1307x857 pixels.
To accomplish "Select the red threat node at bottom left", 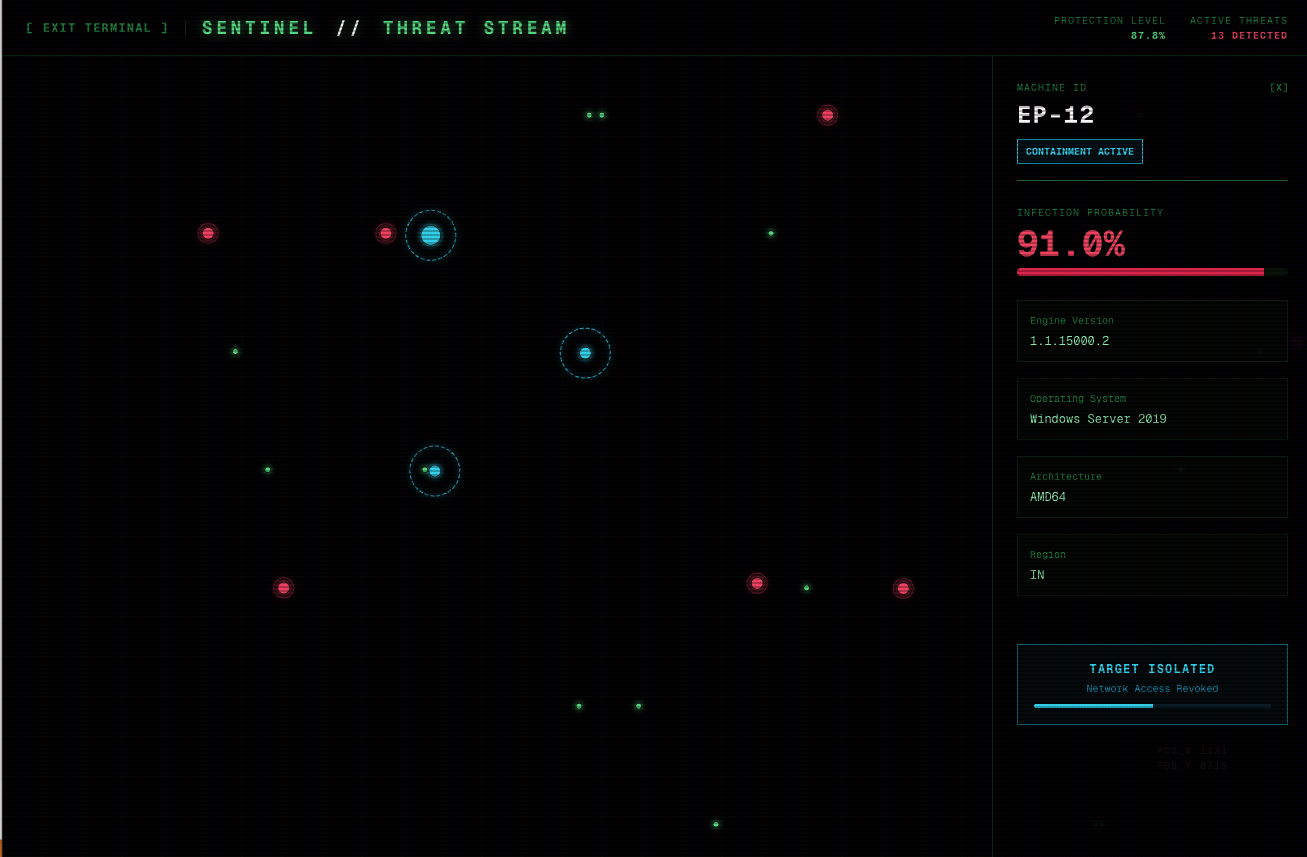I will click(x=283, y=588).
